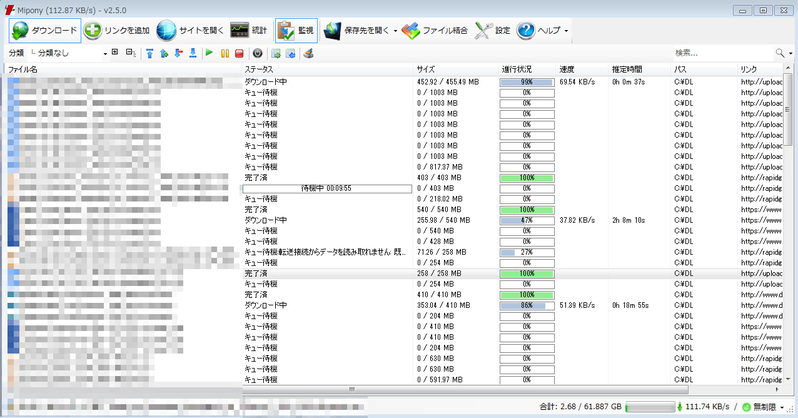
Task: Click size cell 0 / 817.37 MB
Action: click(440, 167)
